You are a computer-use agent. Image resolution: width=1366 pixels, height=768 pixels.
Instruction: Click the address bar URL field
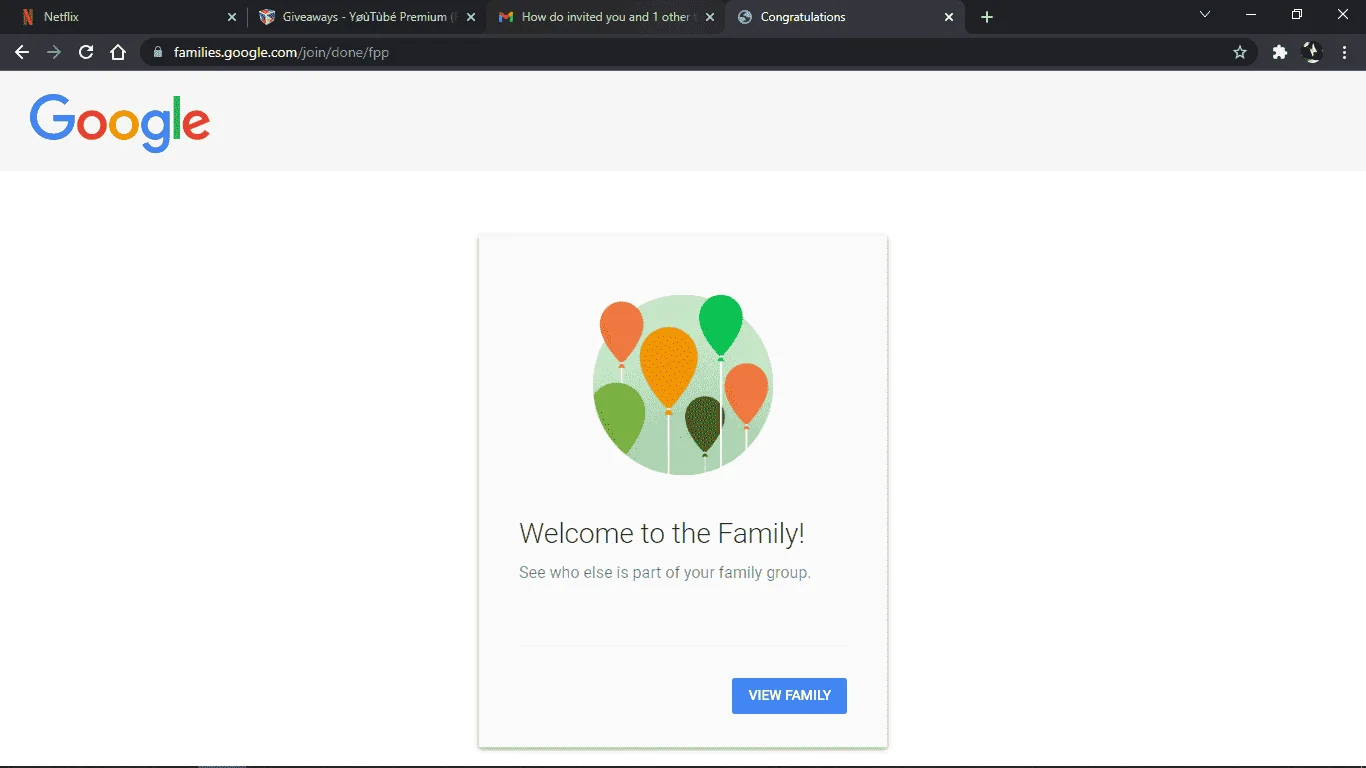click(x=690, y=52)
